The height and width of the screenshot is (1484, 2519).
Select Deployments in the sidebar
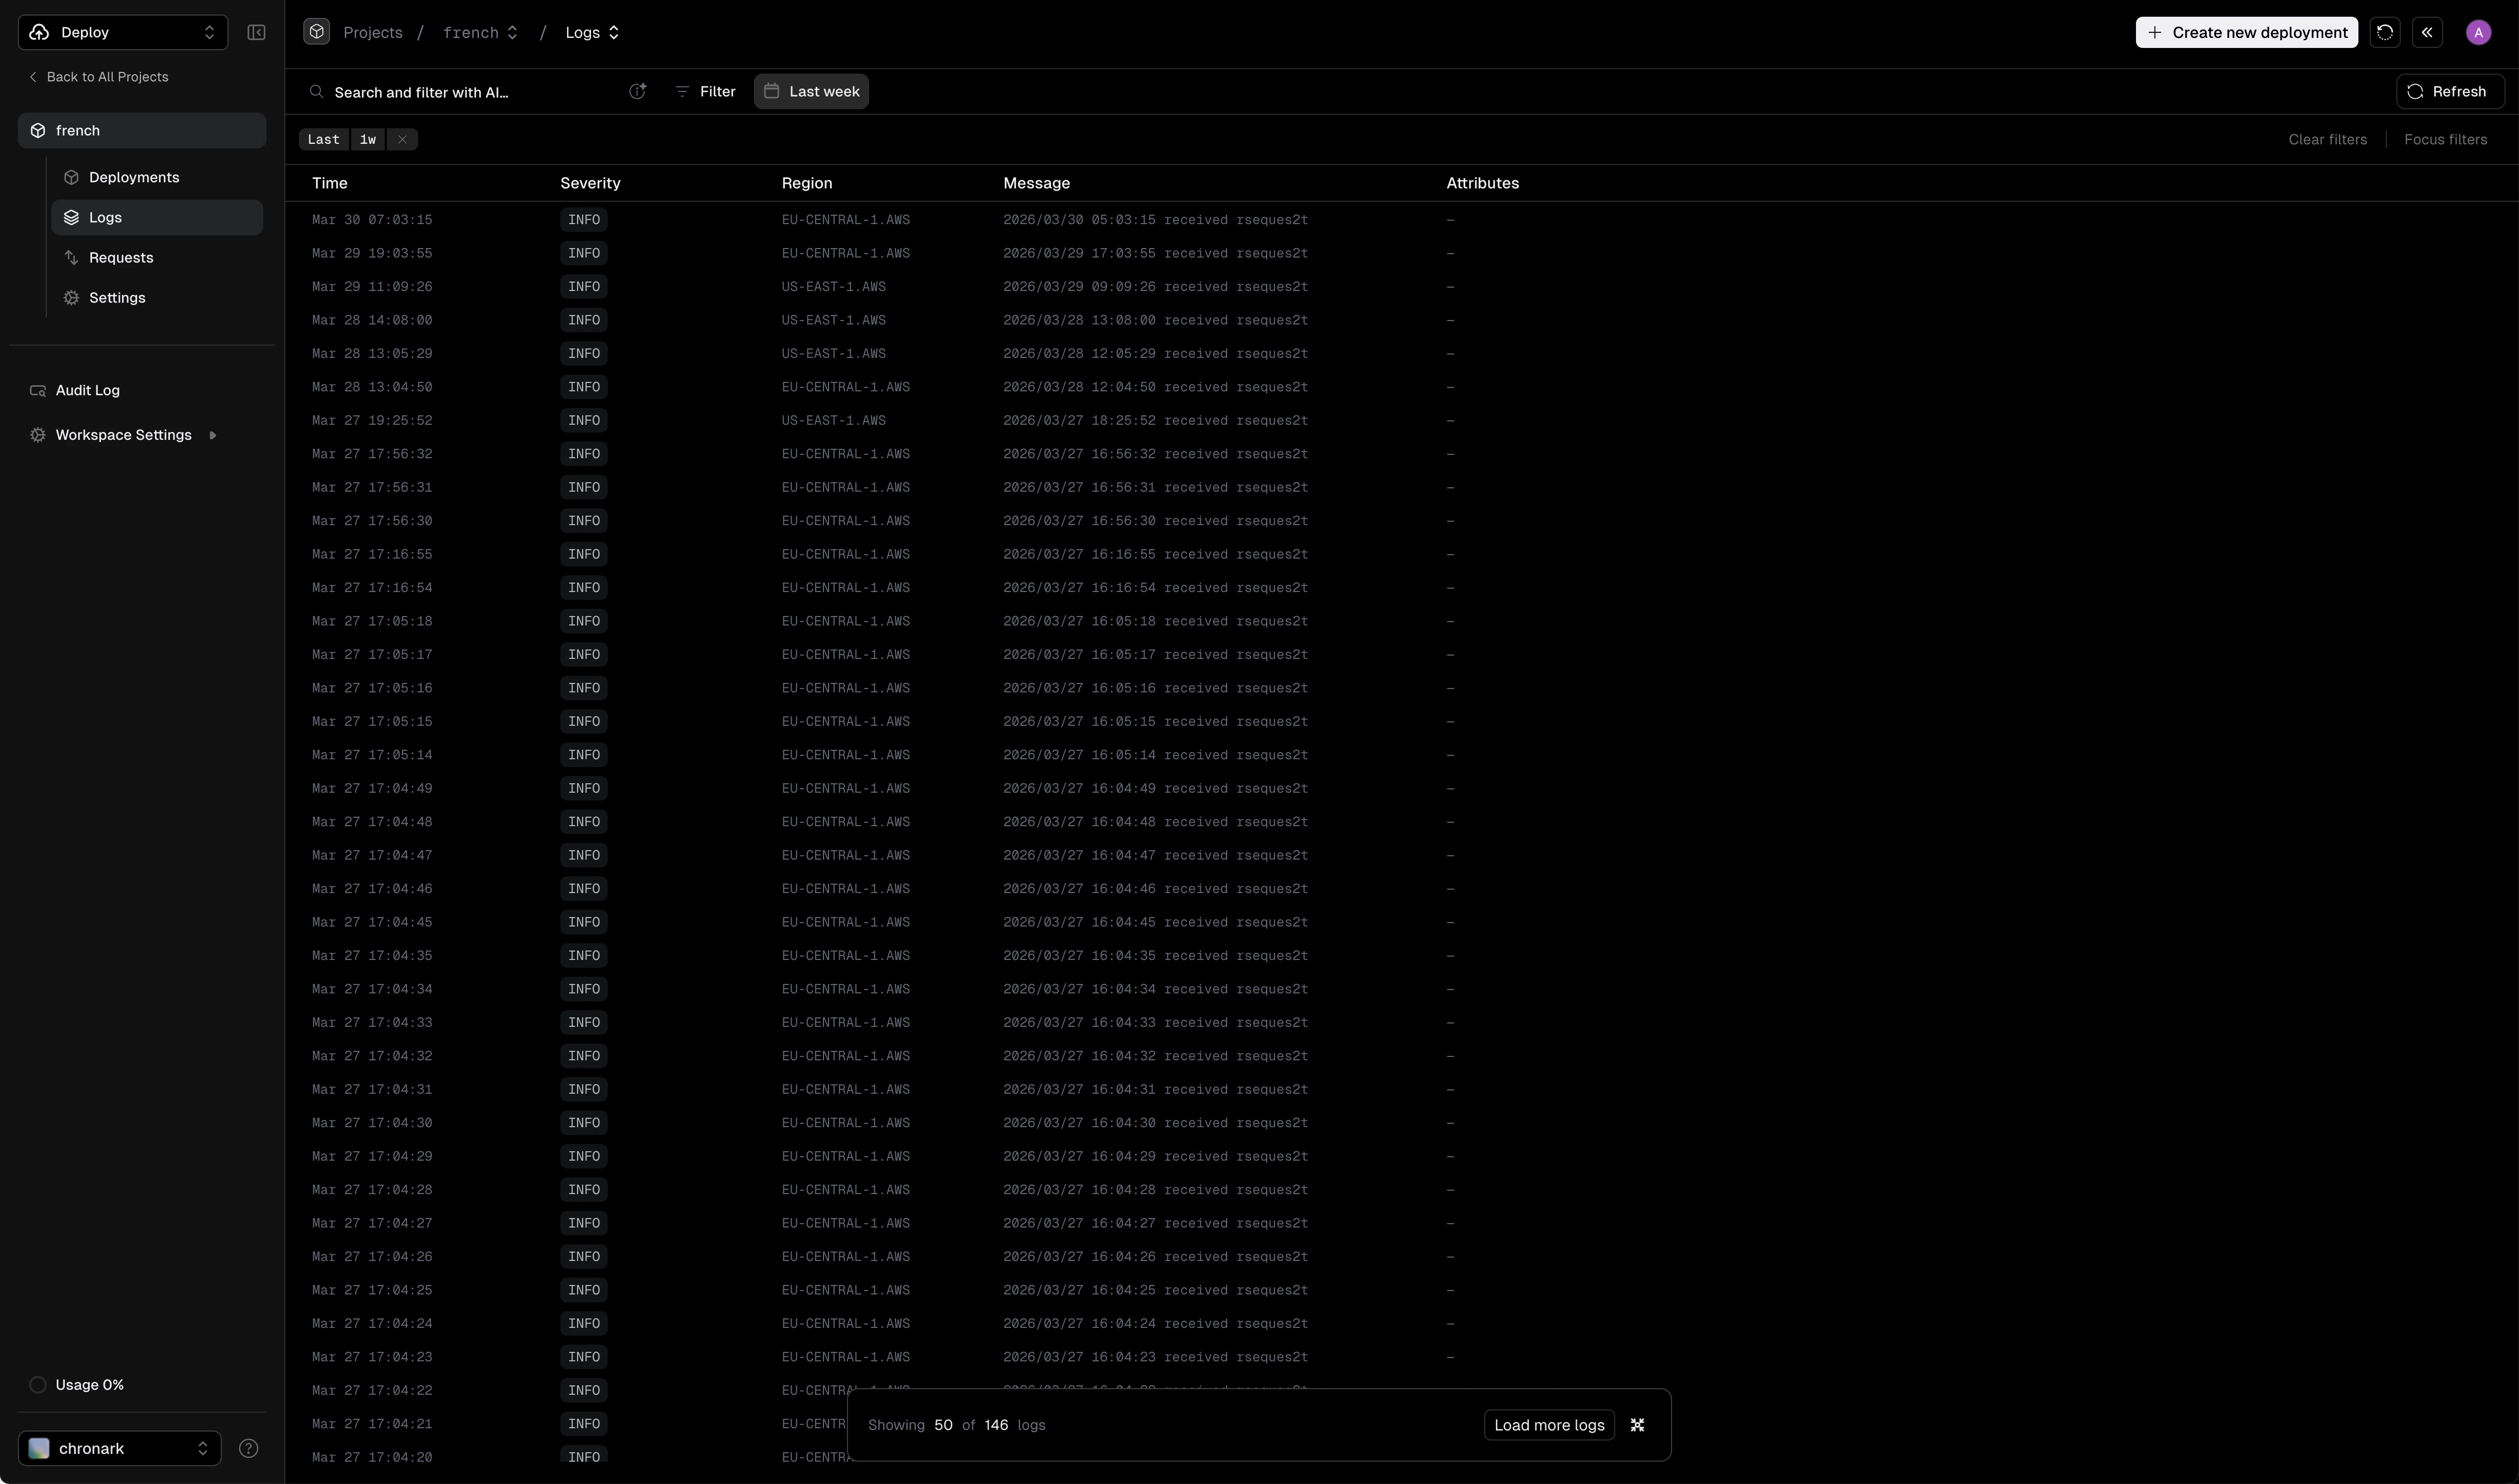[x=135, y=176]
